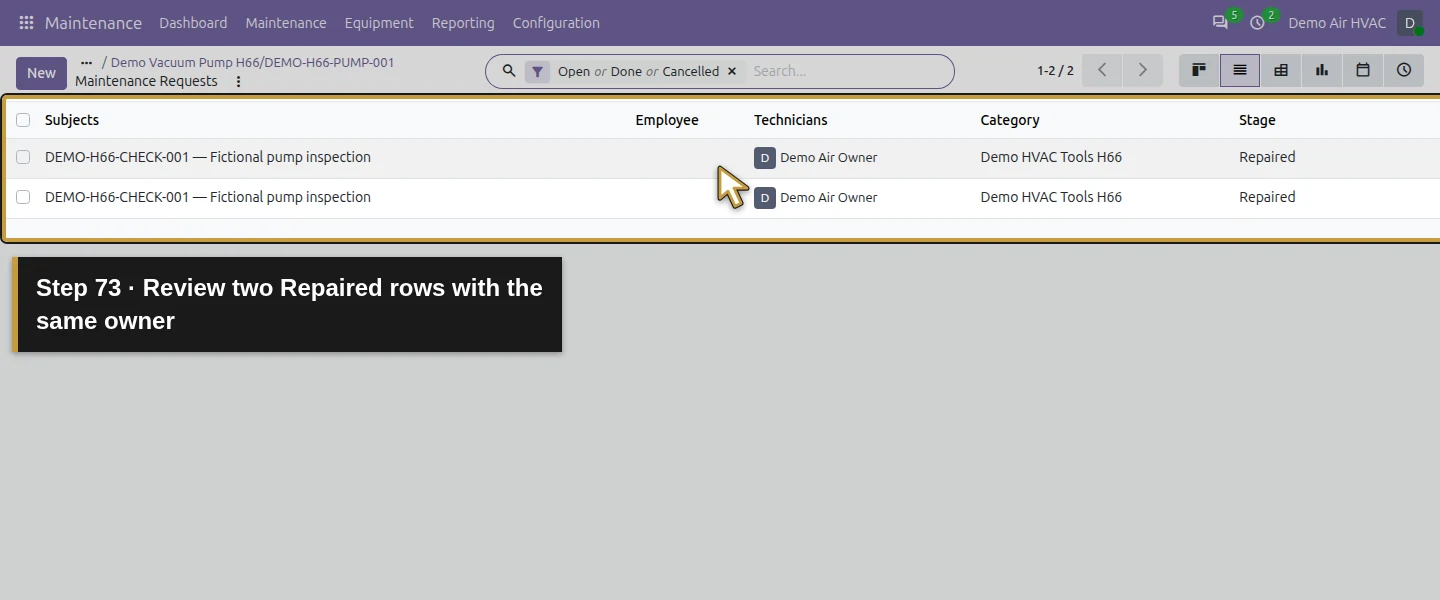Image resolution: width=1440 pixels, height=600 pixels.
Task: Open first DEMO-H66-CHECK-001 request row
Action: [x=208, y=157]
